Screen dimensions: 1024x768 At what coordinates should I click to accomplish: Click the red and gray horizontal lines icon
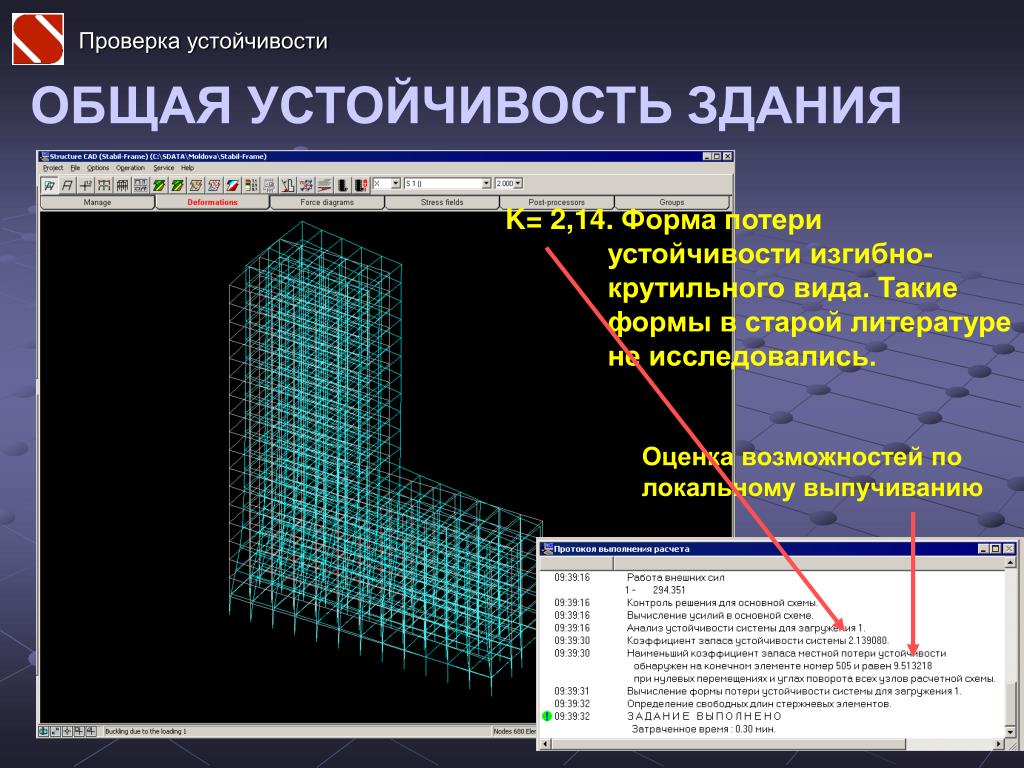pos(325,185)
